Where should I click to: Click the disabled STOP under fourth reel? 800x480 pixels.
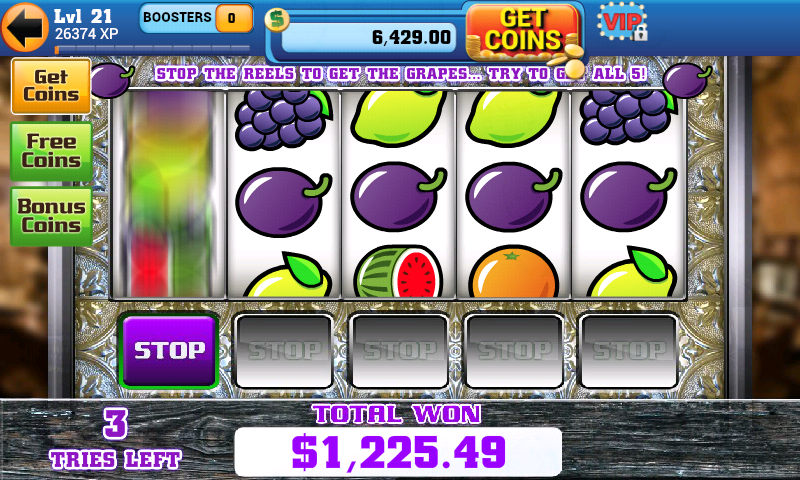point(514,351)
